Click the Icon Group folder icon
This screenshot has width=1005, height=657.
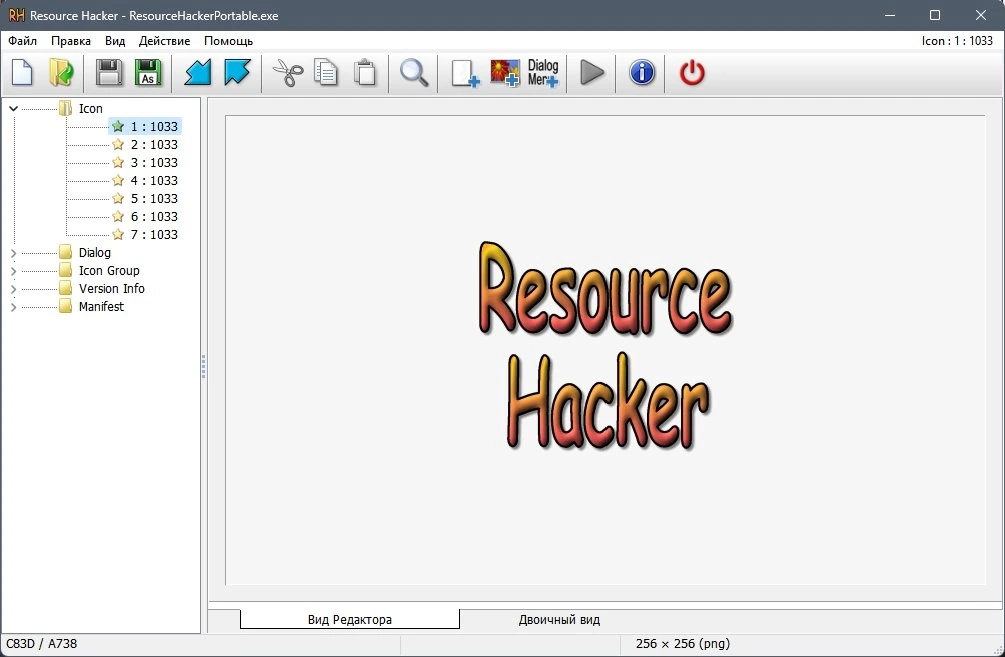(x=65, y=270)
